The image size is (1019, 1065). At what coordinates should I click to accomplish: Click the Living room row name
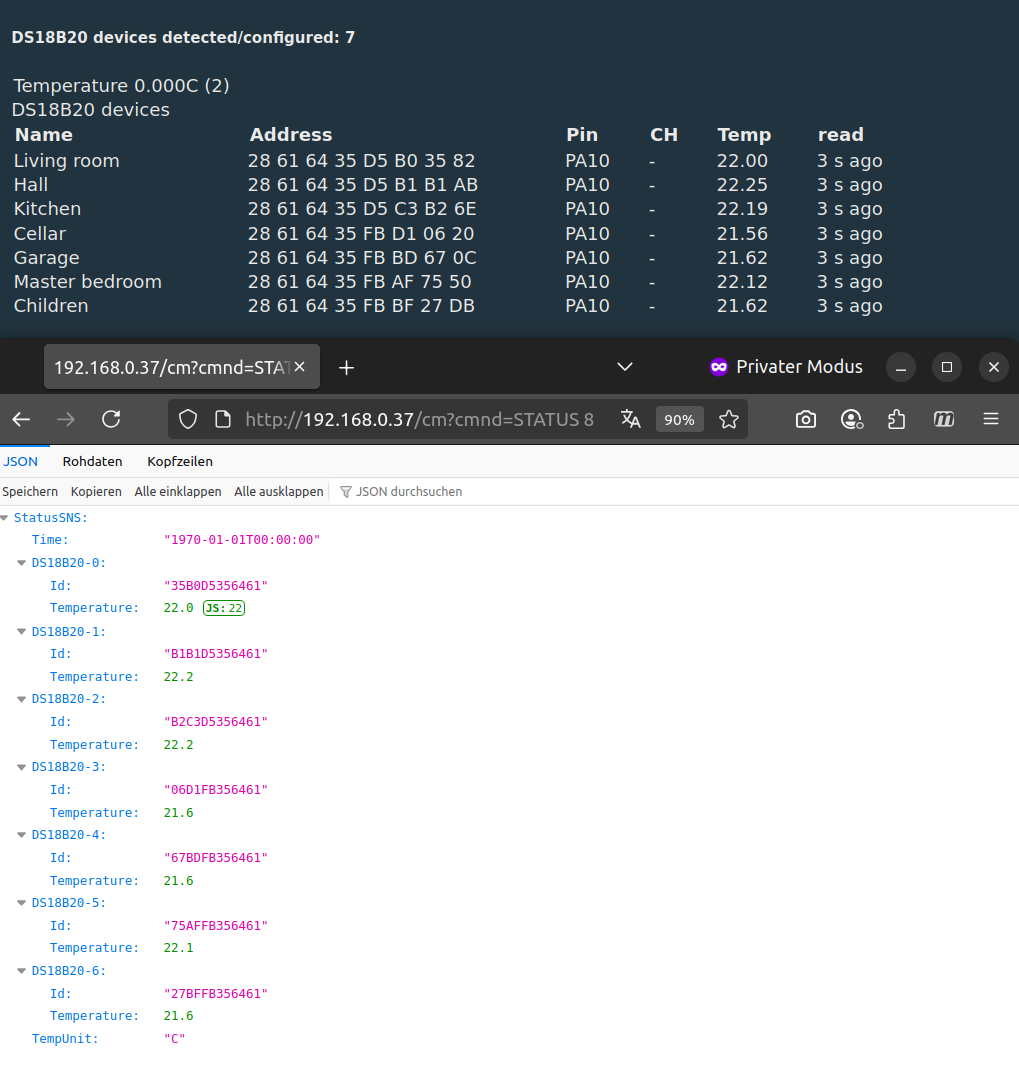tap(67, 161)
